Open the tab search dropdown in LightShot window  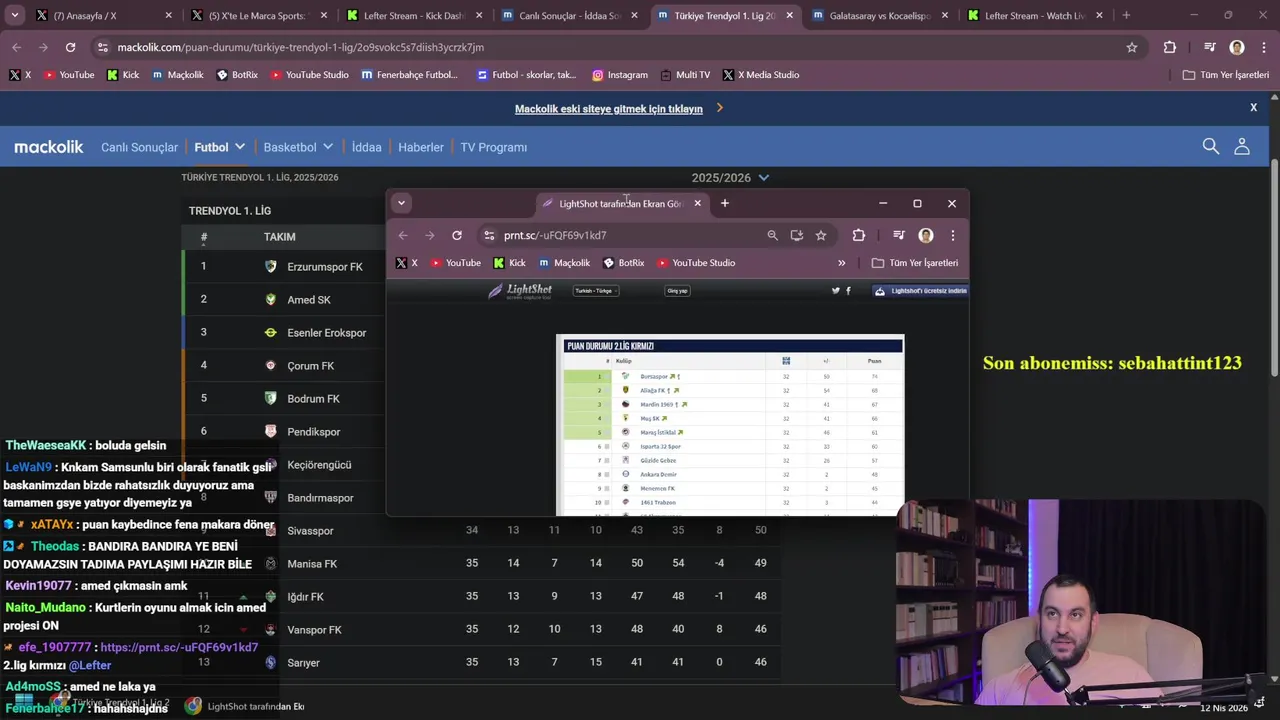tap(401, 203)
